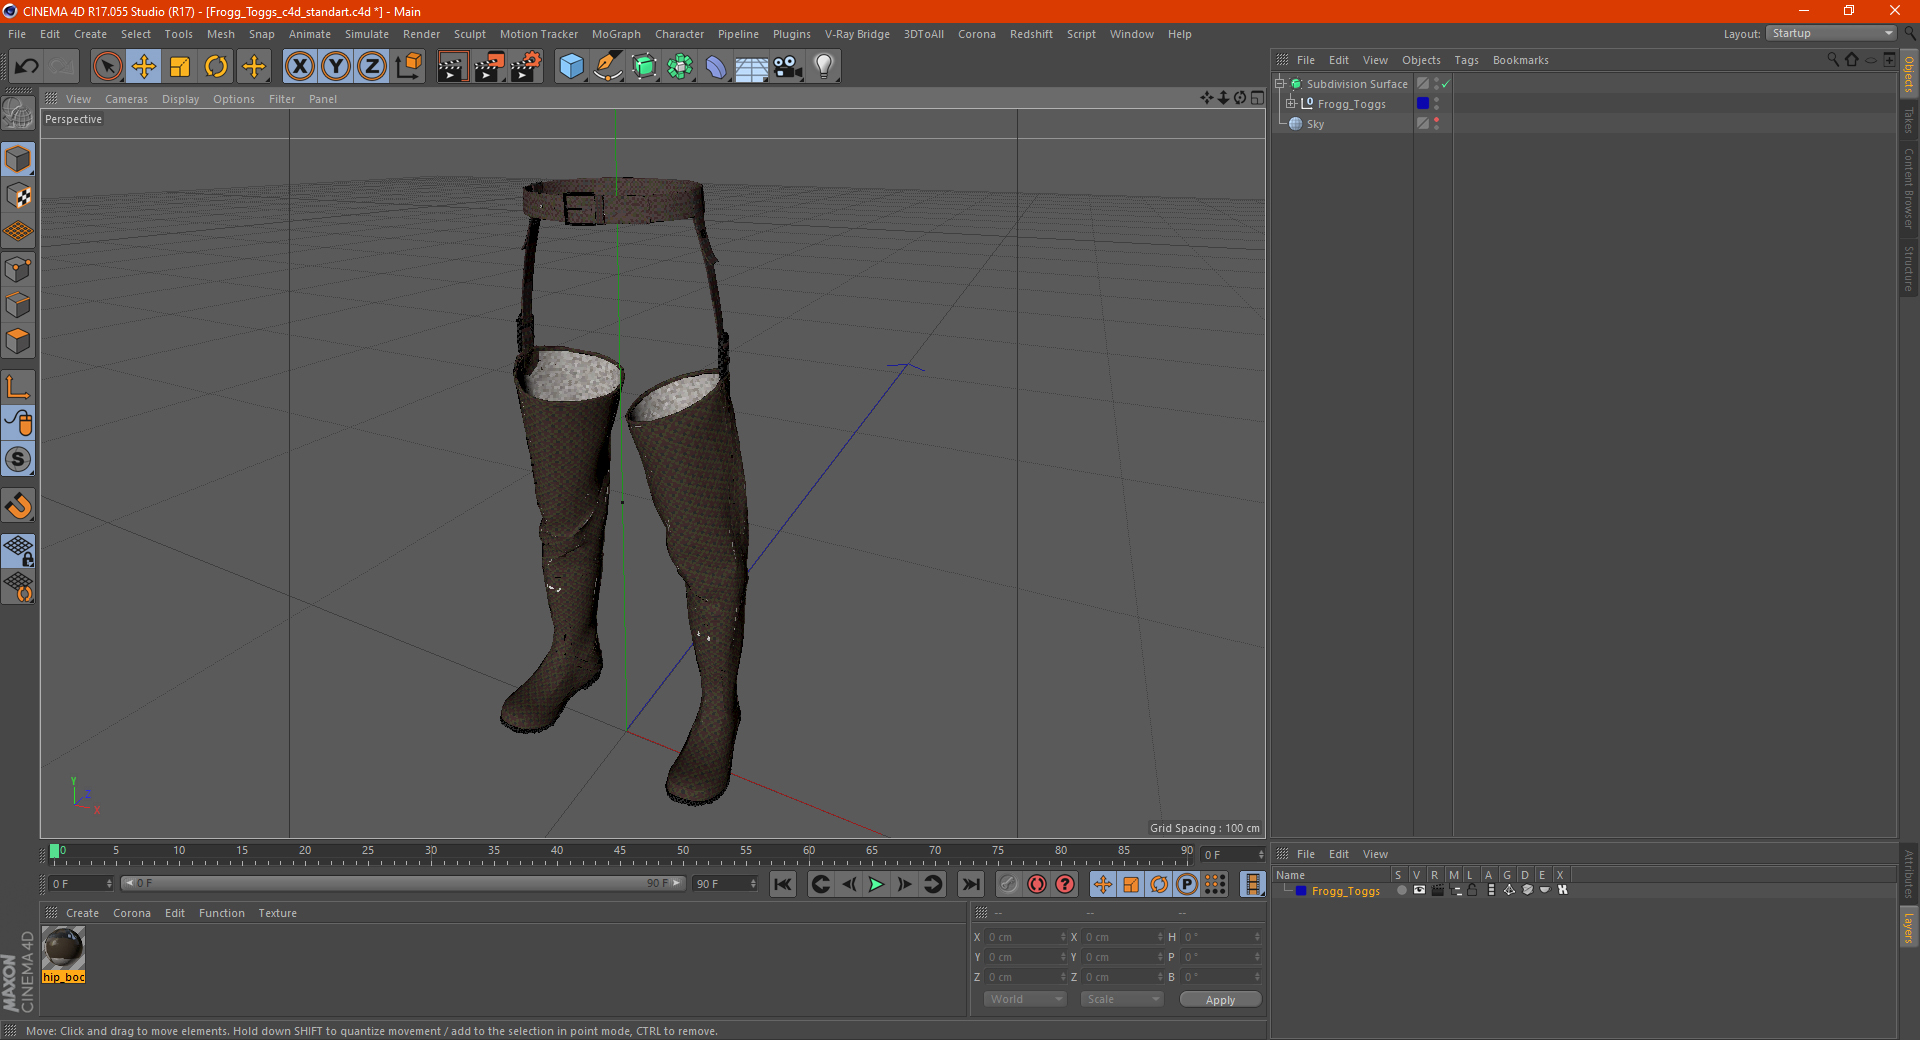The width and height of the screenshot is (1920, 1040).
Task: Open the MoGraph menu
Action: point(616,34)
